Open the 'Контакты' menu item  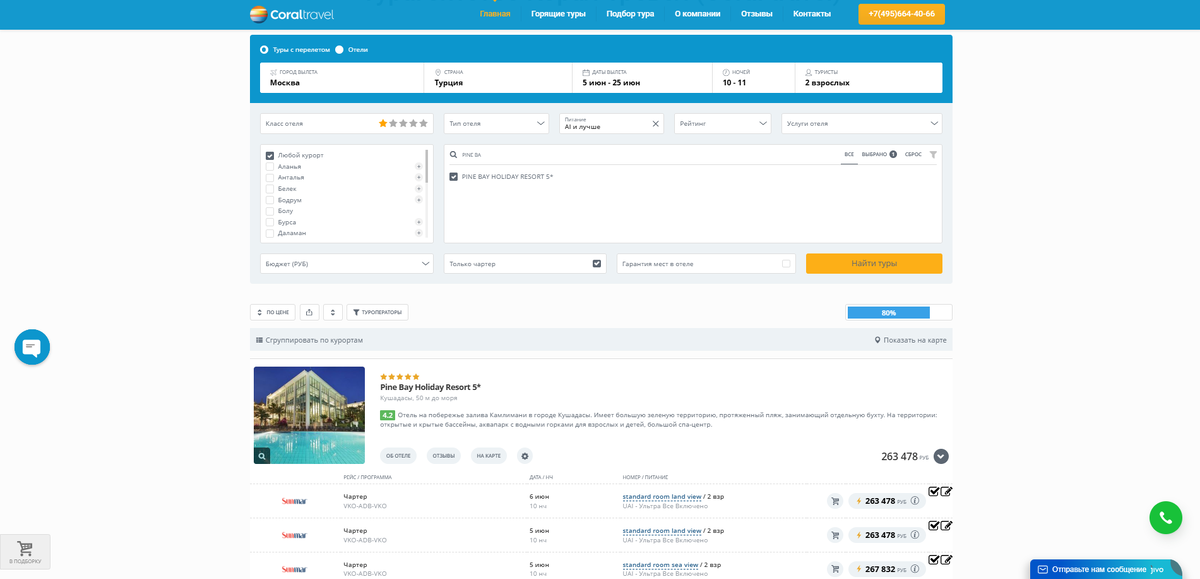pyautogui.click(x=812, y=14)
